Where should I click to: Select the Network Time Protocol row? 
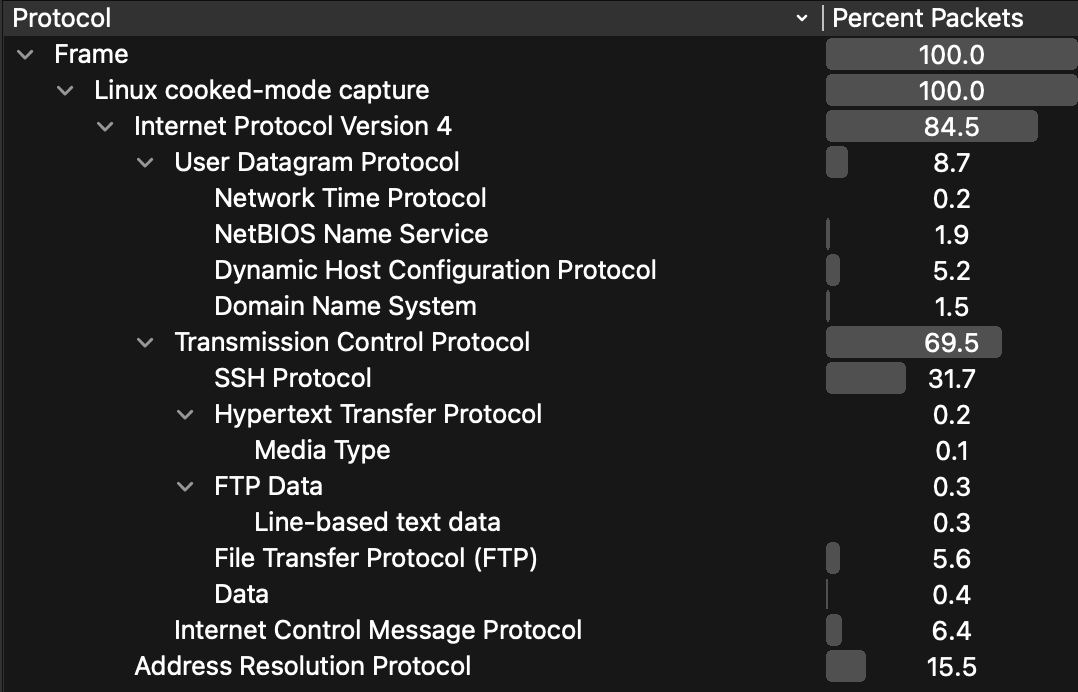(350, 199)
